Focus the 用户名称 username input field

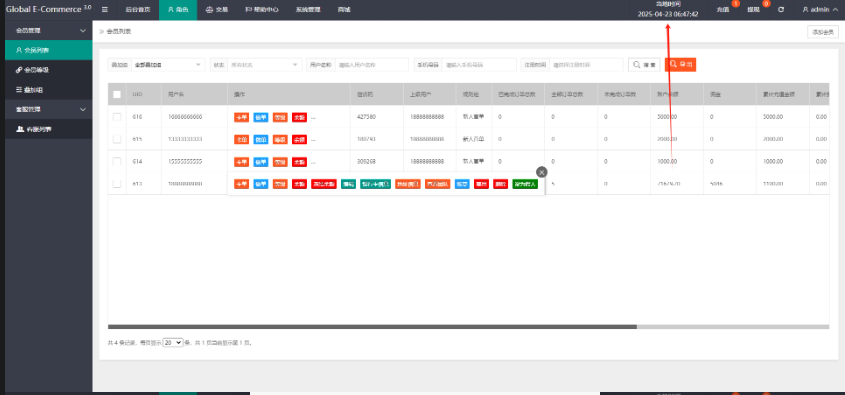tap(372, 65)
